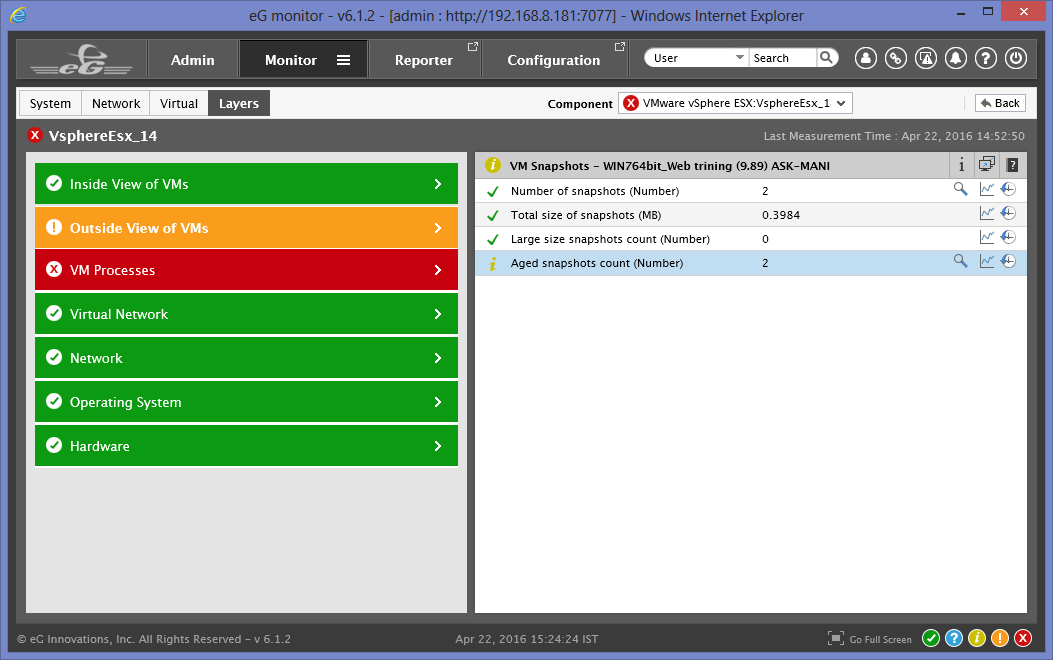1053x660 pixels.
Task: Click the power sign-out icon
Action: [1016, 58]
